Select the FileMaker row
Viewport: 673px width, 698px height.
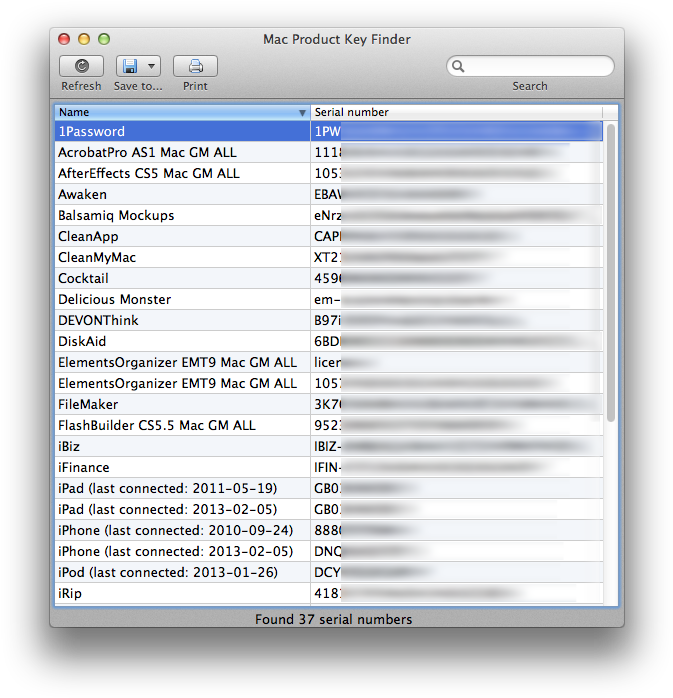(x=182, y=404)
